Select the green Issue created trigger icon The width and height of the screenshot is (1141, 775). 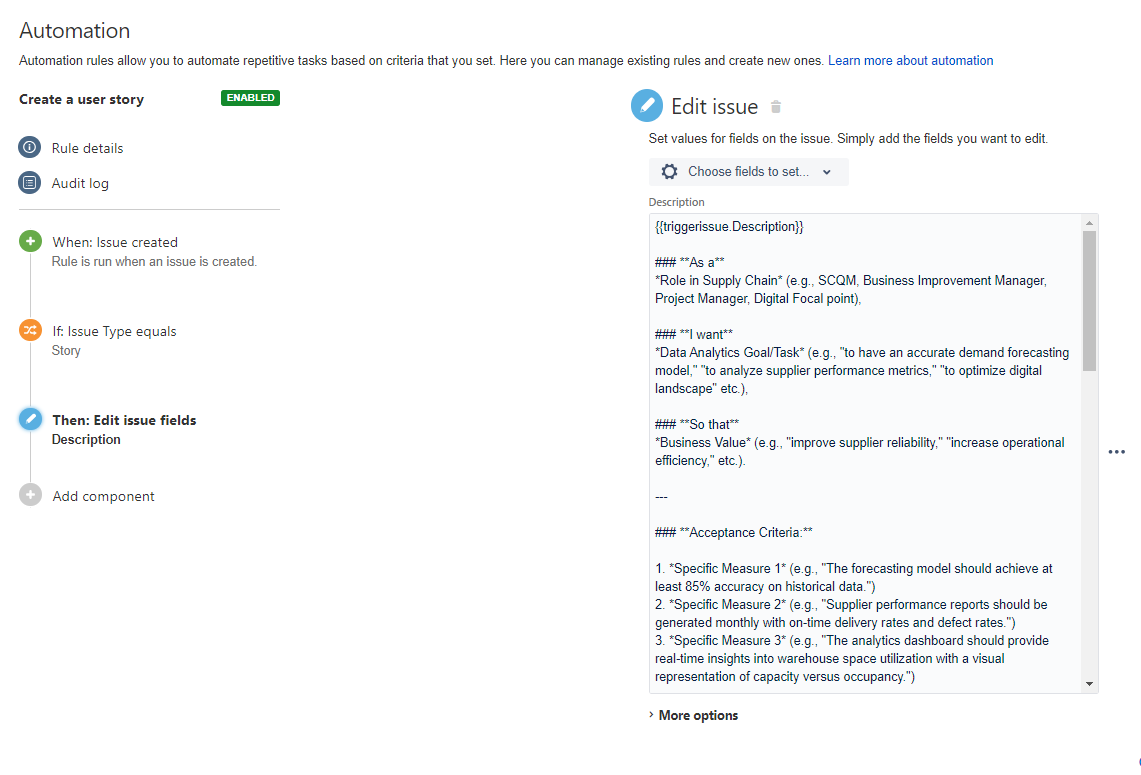click(x=30, y=241)
